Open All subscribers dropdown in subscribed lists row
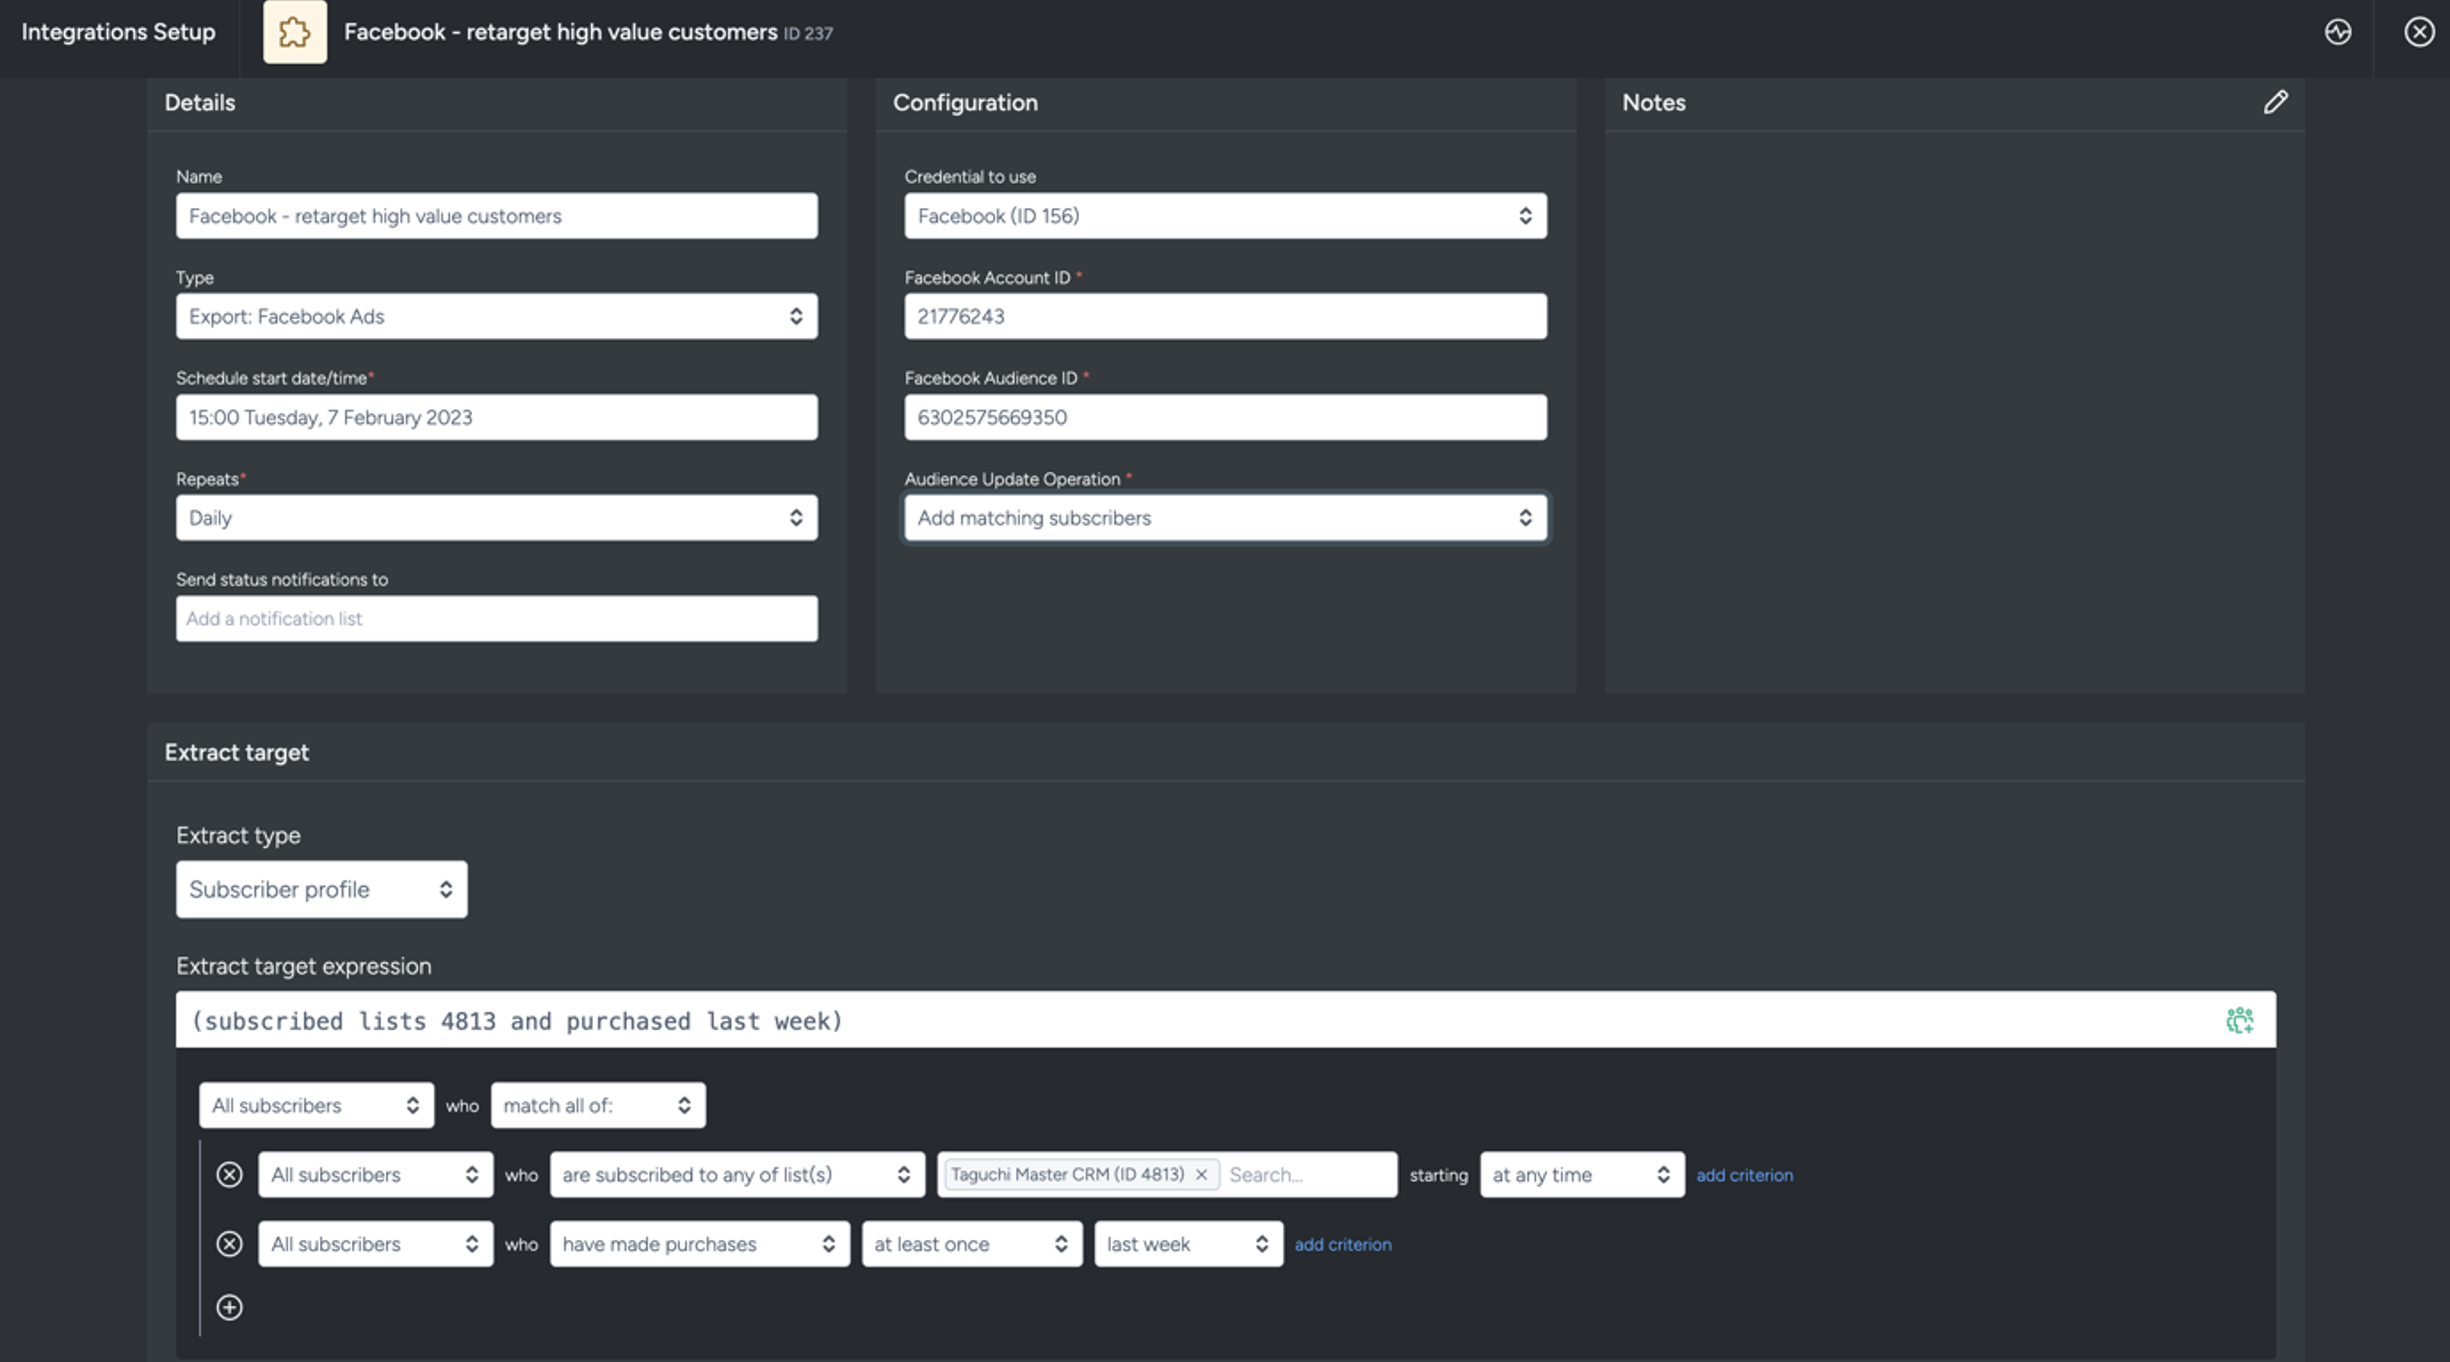 [x=375, y=1174]
